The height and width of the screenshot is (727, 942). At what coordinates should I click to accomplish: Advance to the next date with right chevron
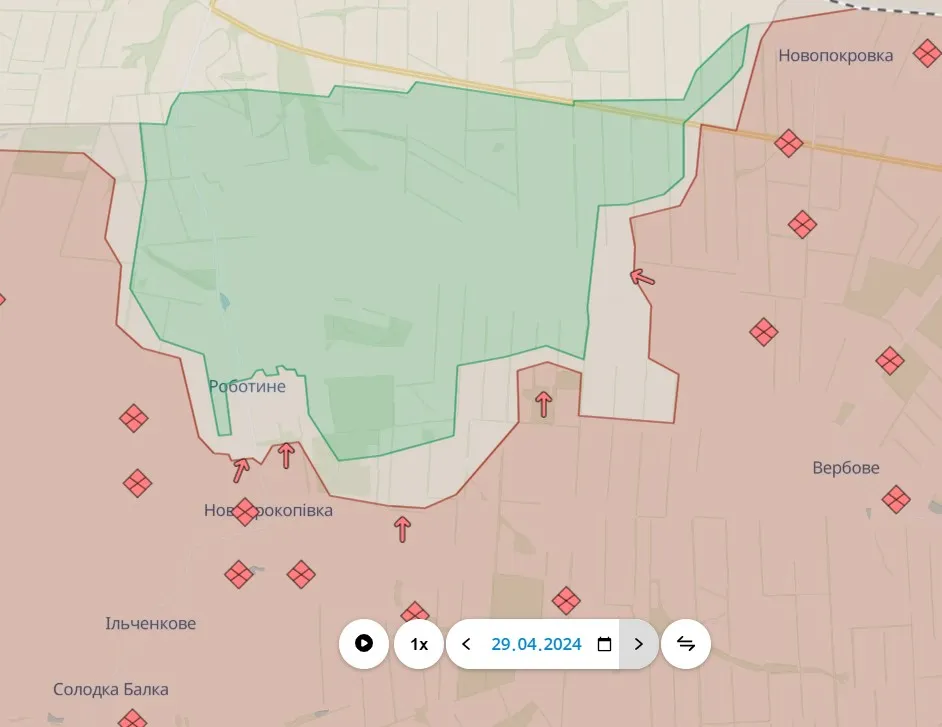[639, 644]
